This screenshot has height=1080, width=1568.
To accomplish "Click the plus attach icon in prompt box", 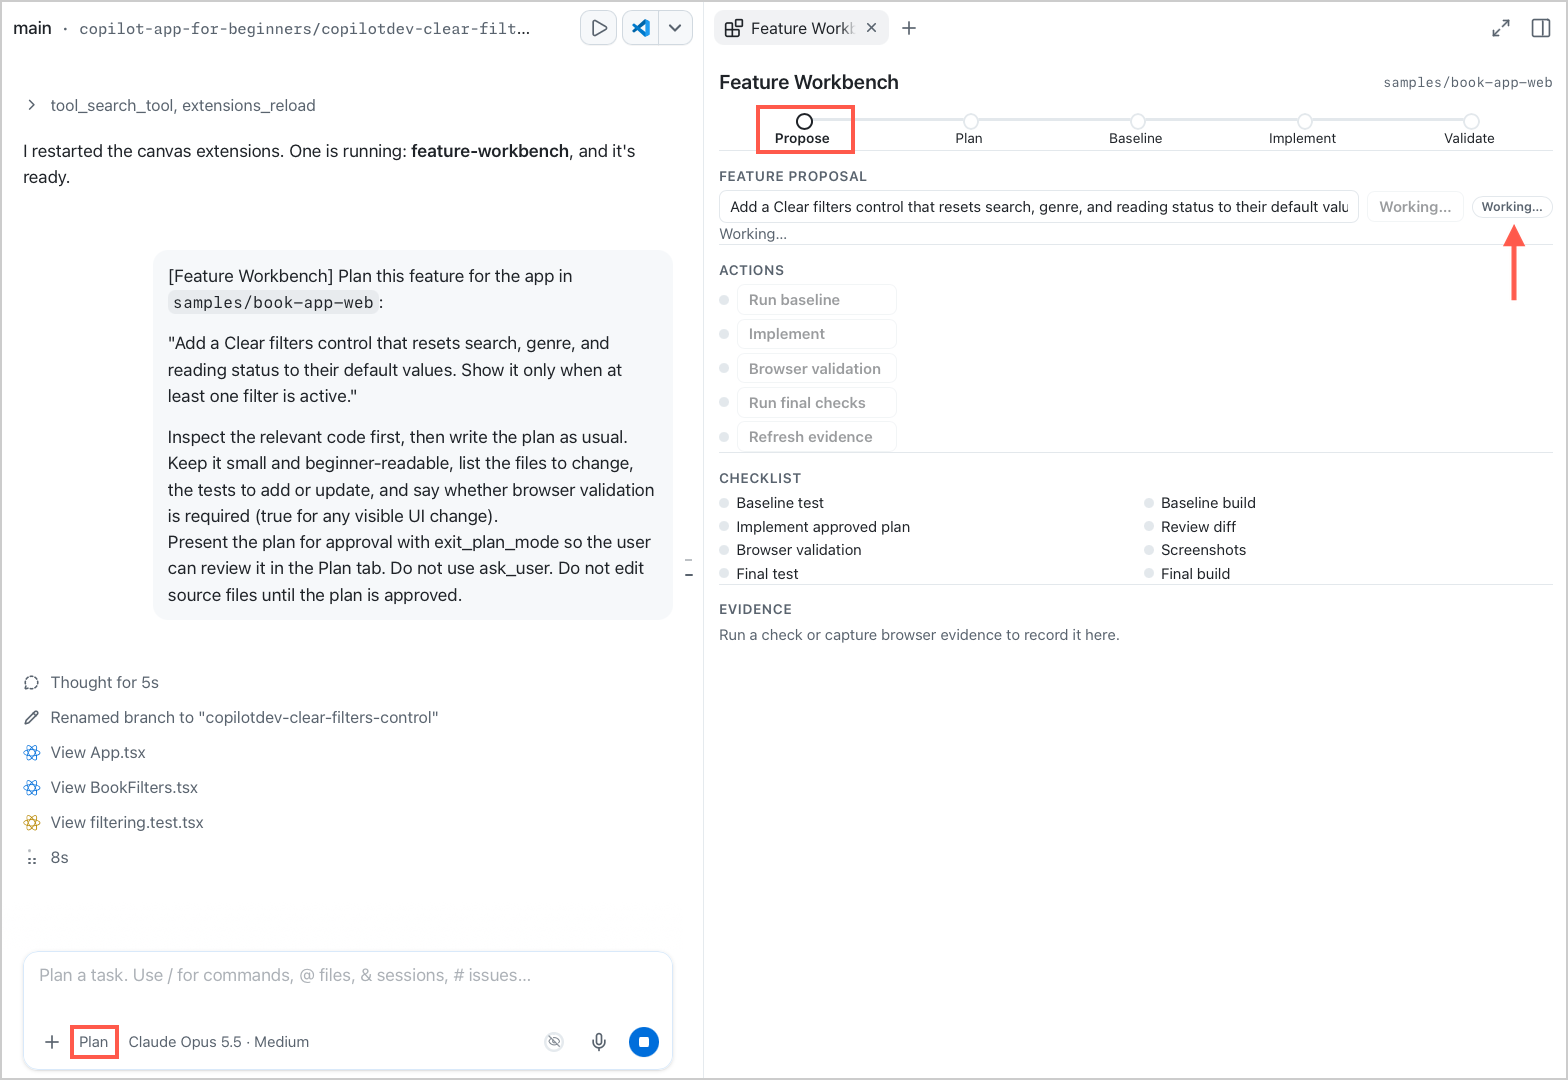I will 52,1042.
